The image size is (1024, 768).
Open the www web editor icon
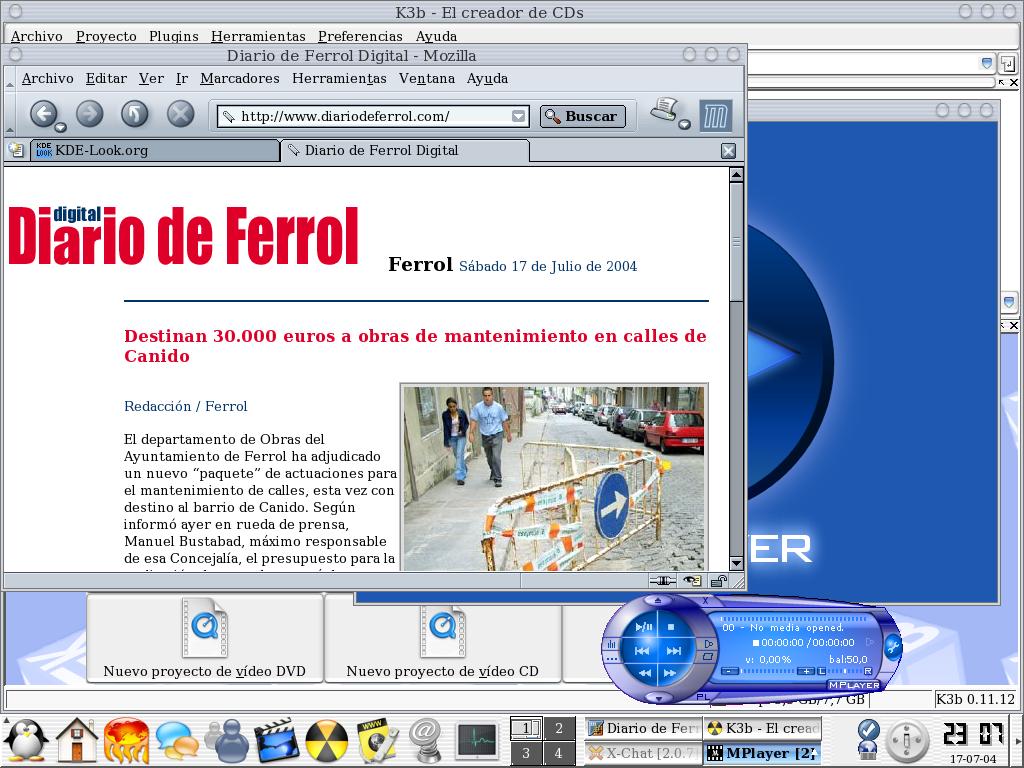pos(377,741)
